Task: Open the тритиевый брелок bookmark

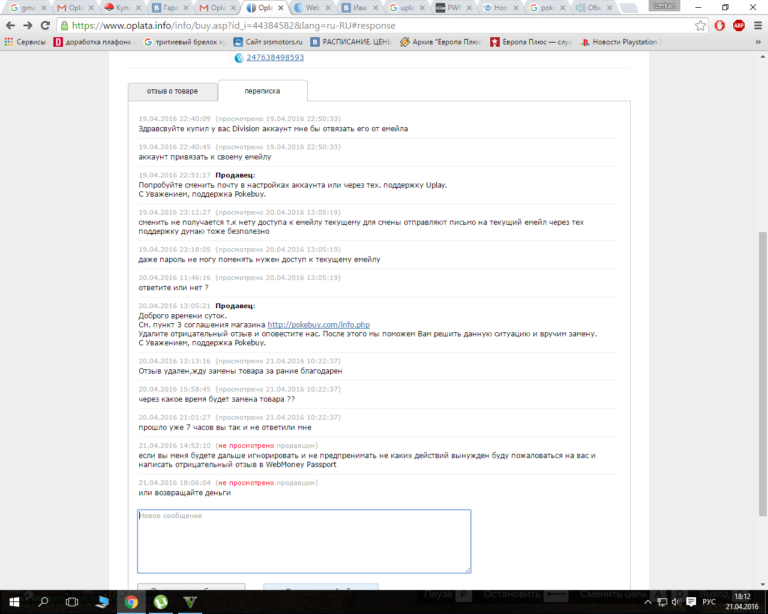Action: tap(184, 42)
